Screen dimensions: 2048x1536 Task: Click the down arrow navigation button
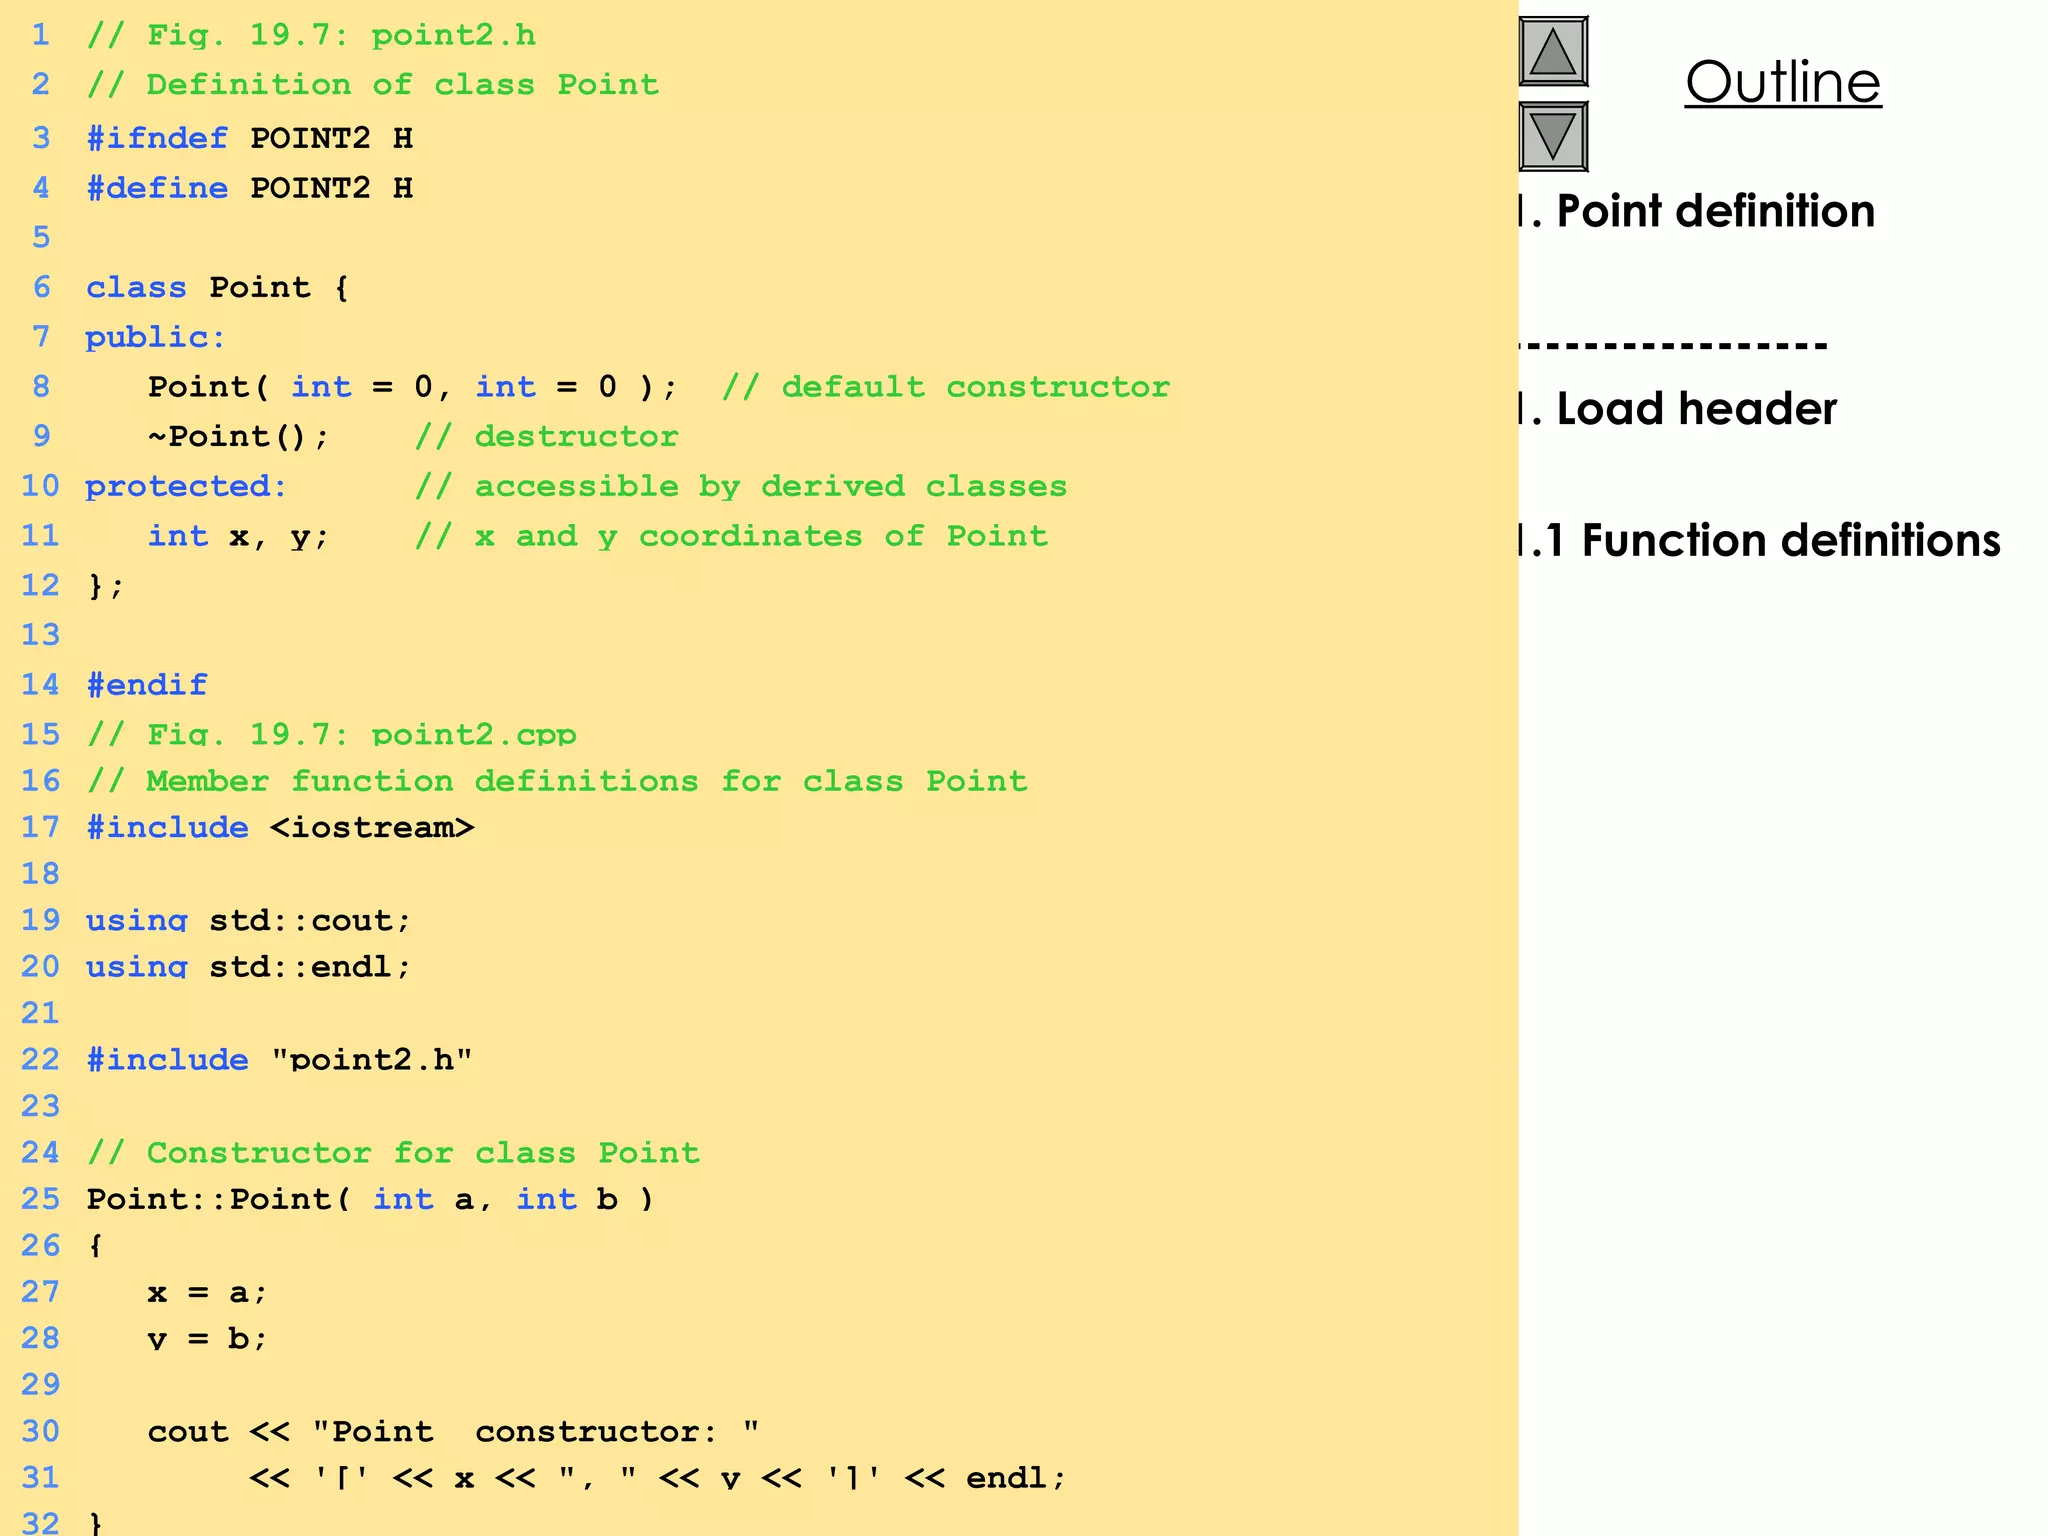tap(1553, 136)
